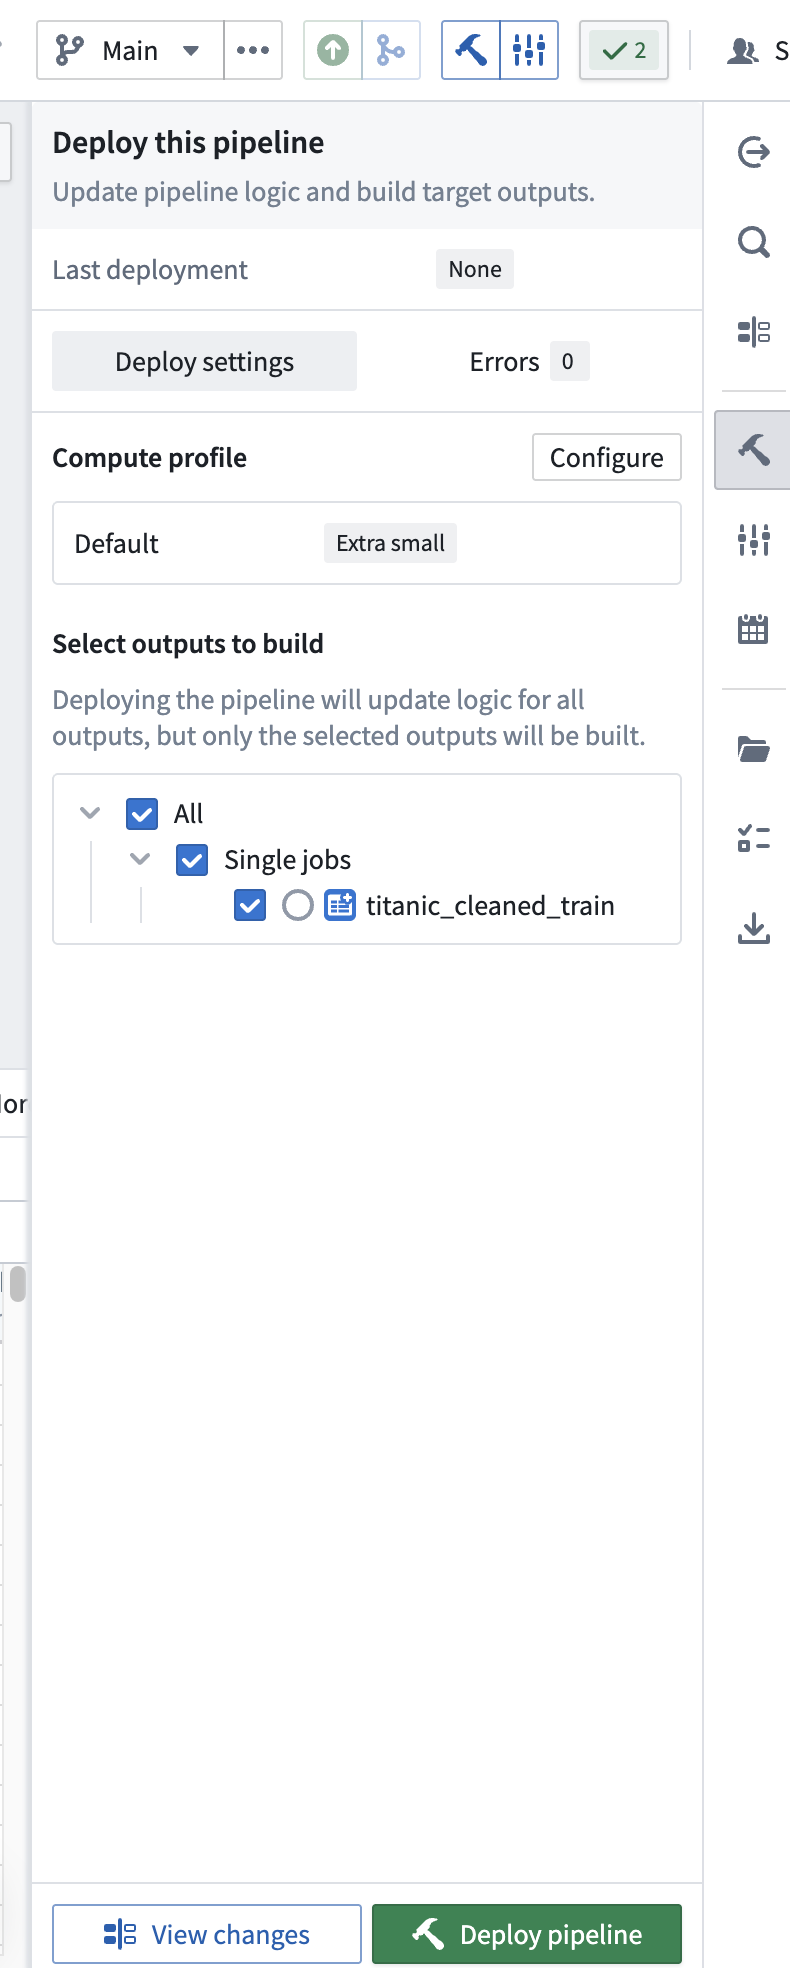790x1968 pixels.
Task: Open search from the right sidebar
Action: click(753, 242)
